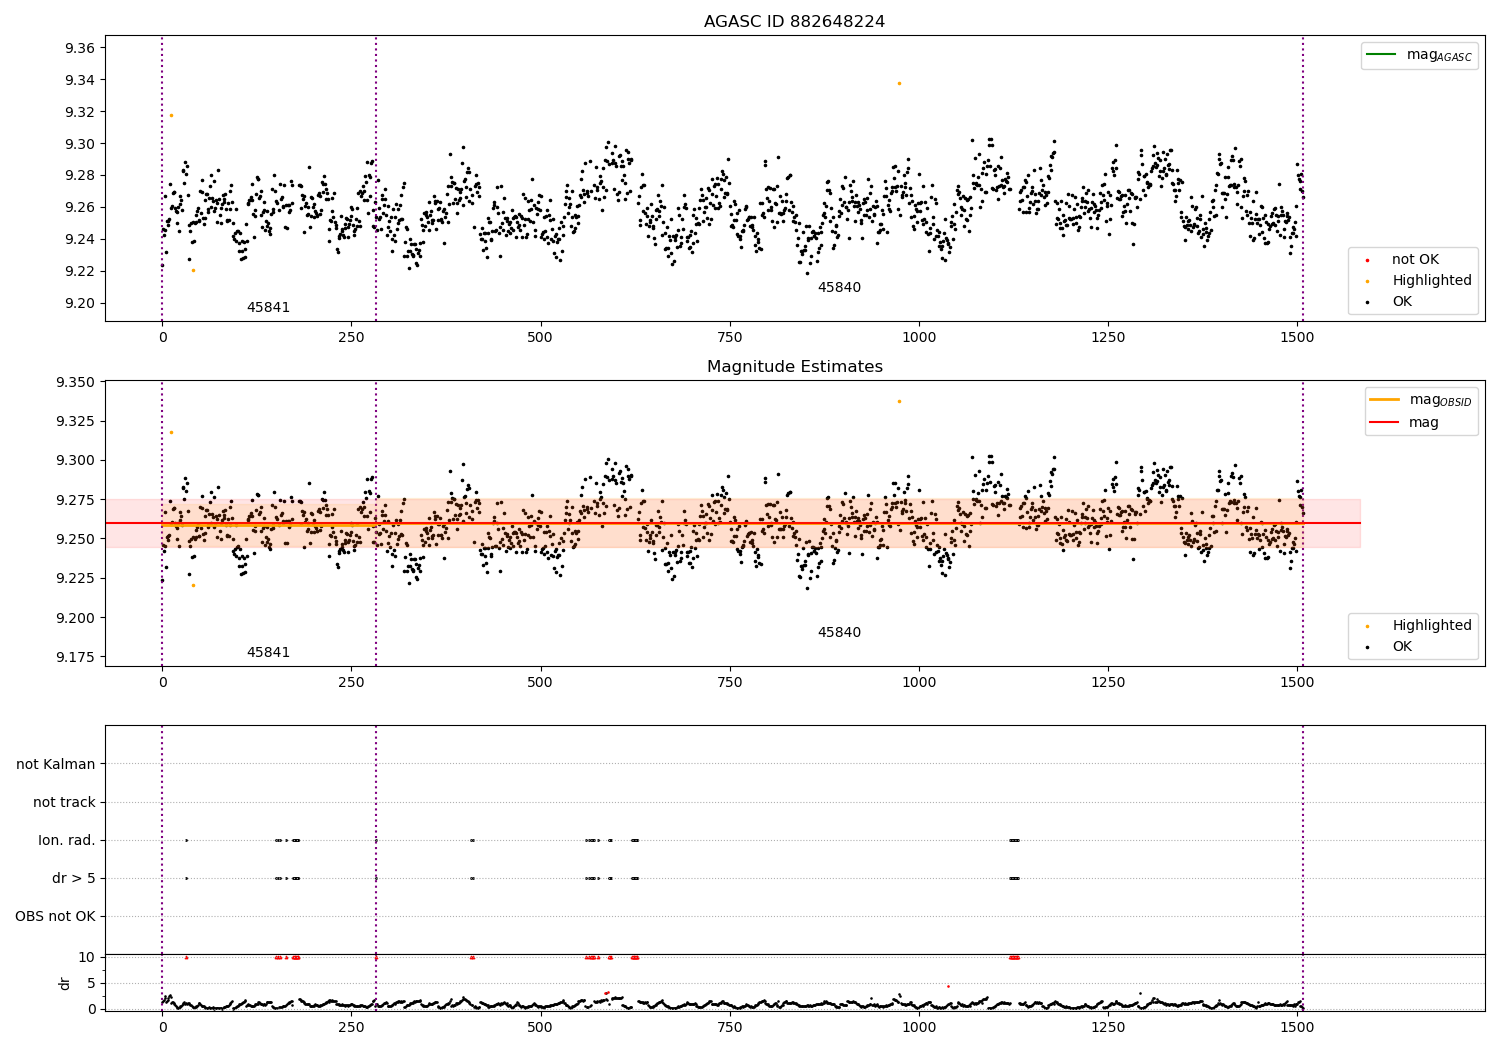Click the mag AGASC legend entry in top plot

click(1419, 55)
